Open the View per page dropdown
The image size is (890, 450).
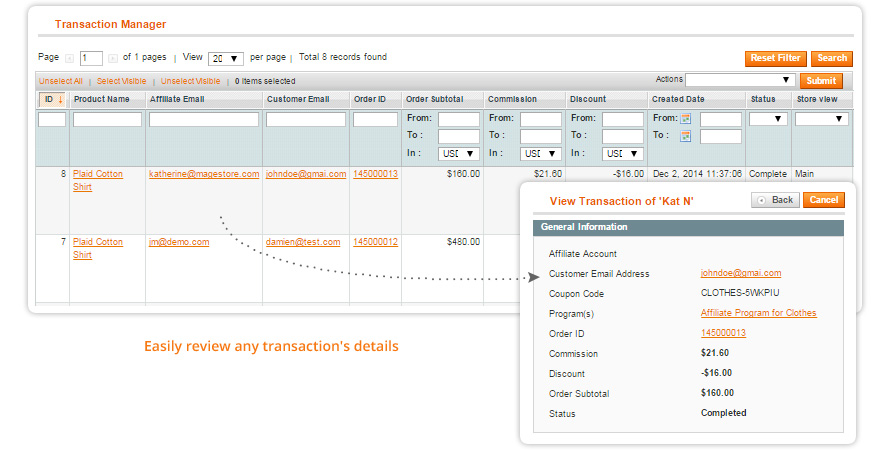226,58
